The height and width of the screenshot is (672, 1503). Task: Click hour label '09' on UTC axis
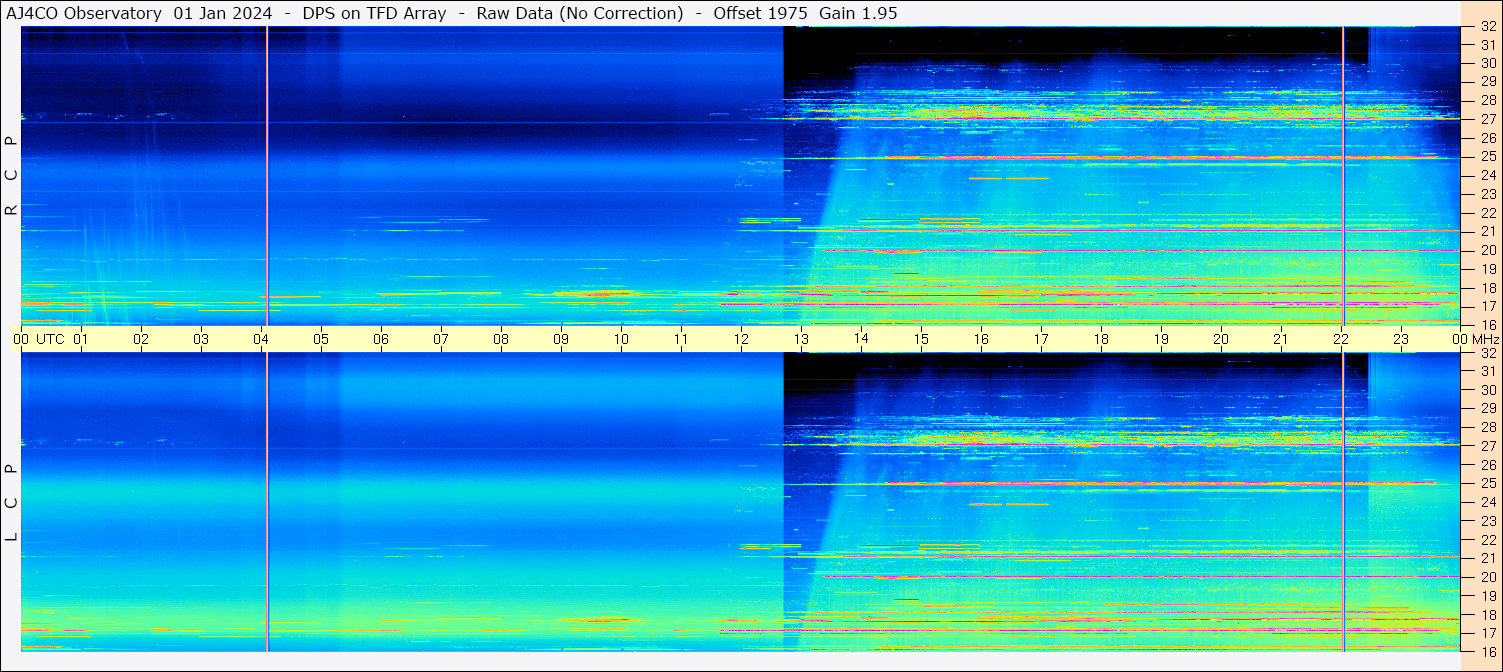(x=561, y=339)
